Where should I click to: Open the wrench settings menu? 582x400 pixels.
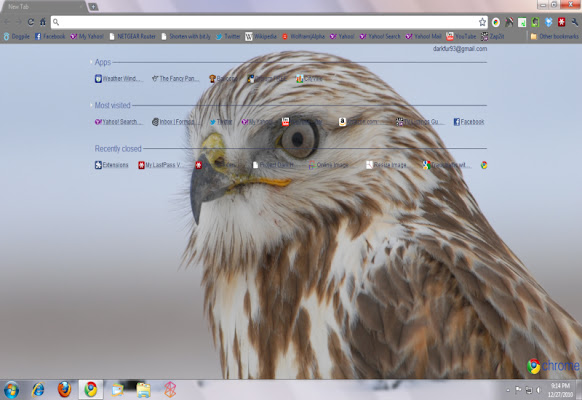click(x=574, y=22)
